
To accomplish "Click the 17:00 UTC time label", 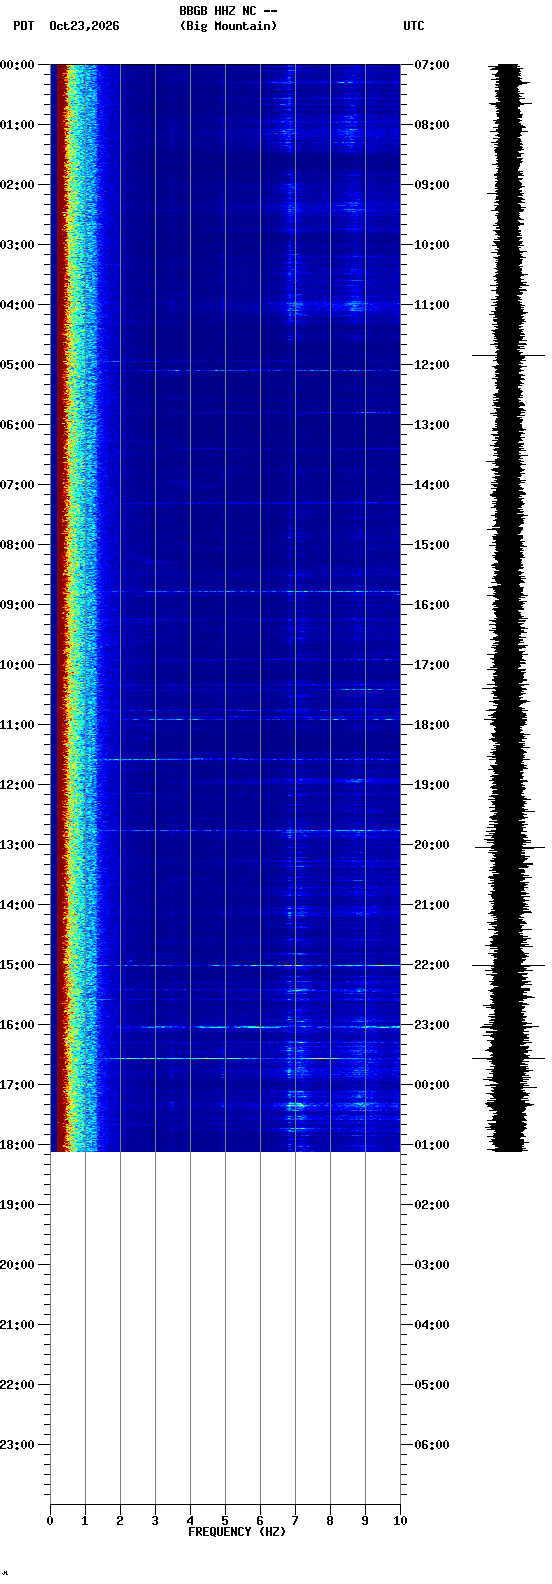I will tap(432, 665).
